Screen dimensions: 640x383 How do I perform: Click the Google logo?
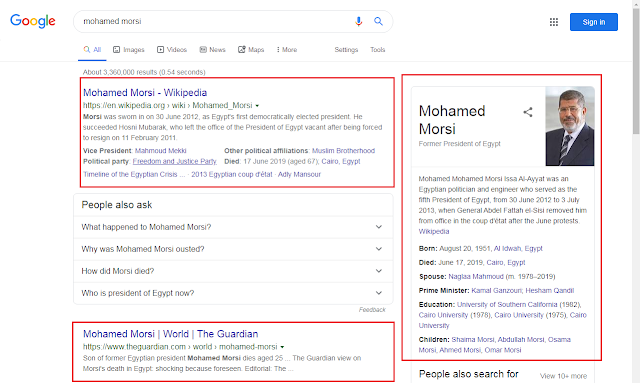(x=33, y=21)
